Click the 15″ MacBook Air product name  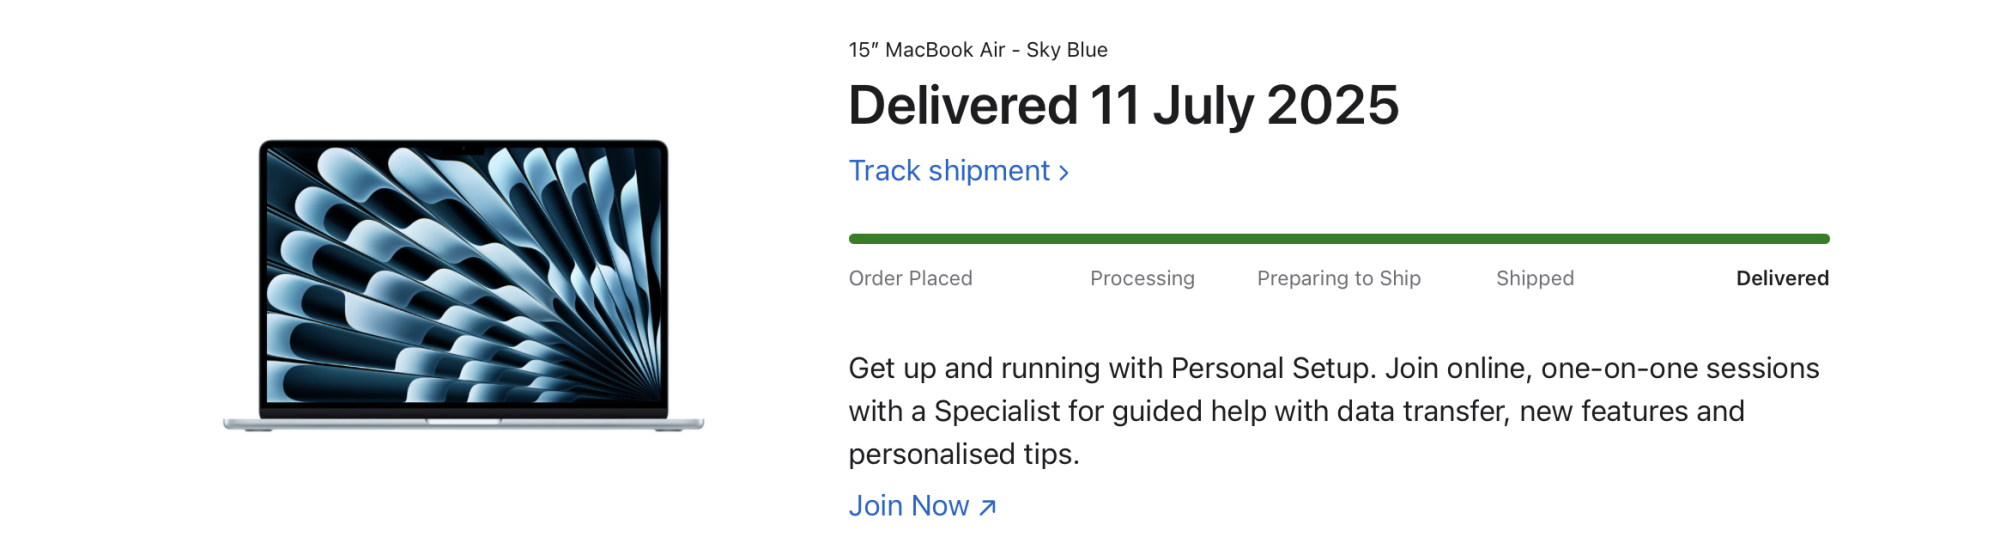tap(927, 50)
